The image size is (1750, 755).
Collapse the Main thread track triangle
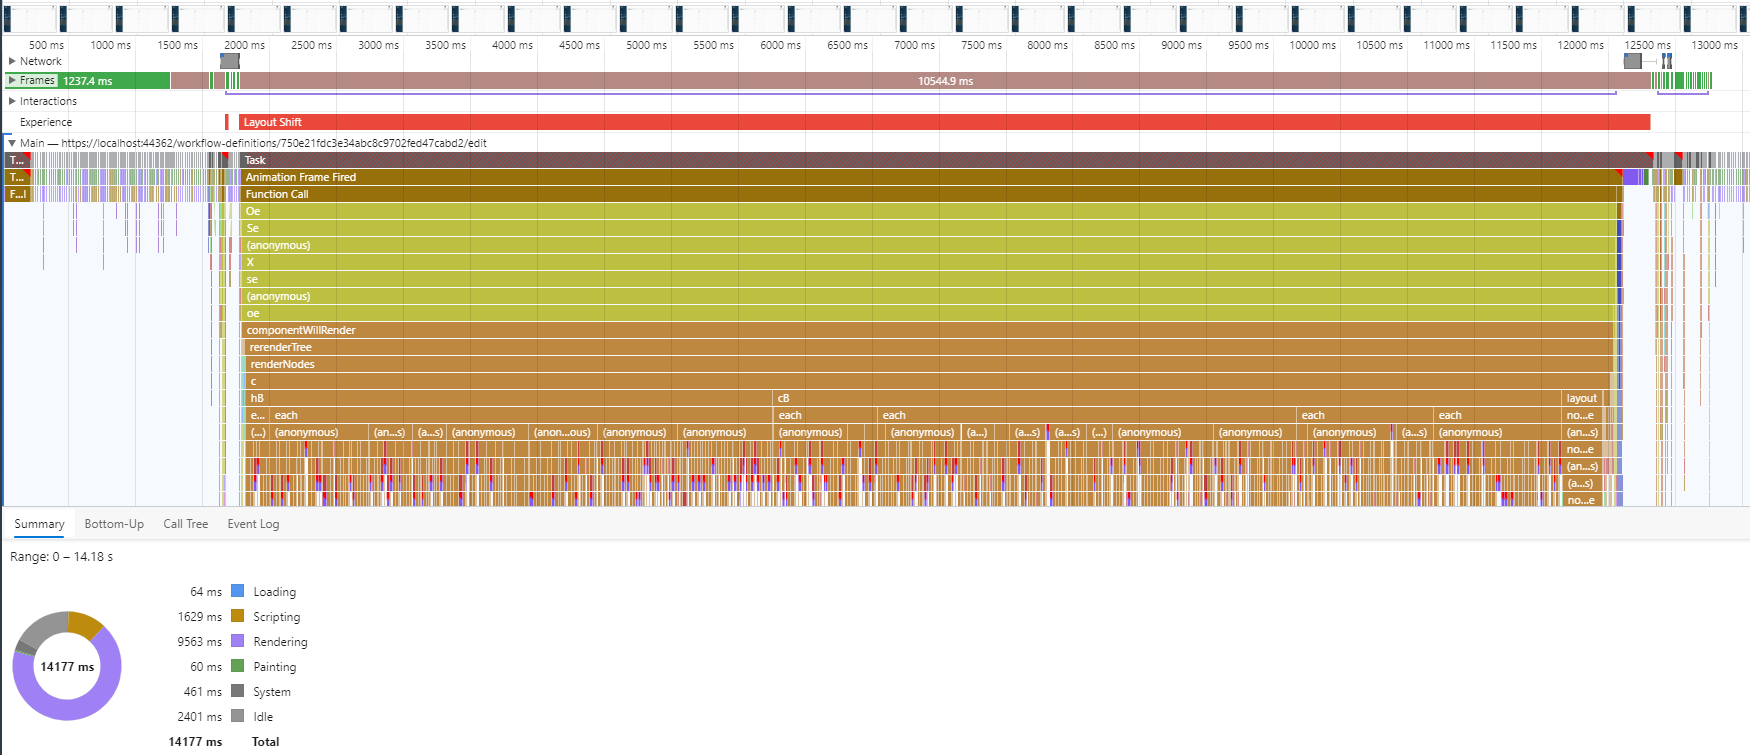point(12,143)
